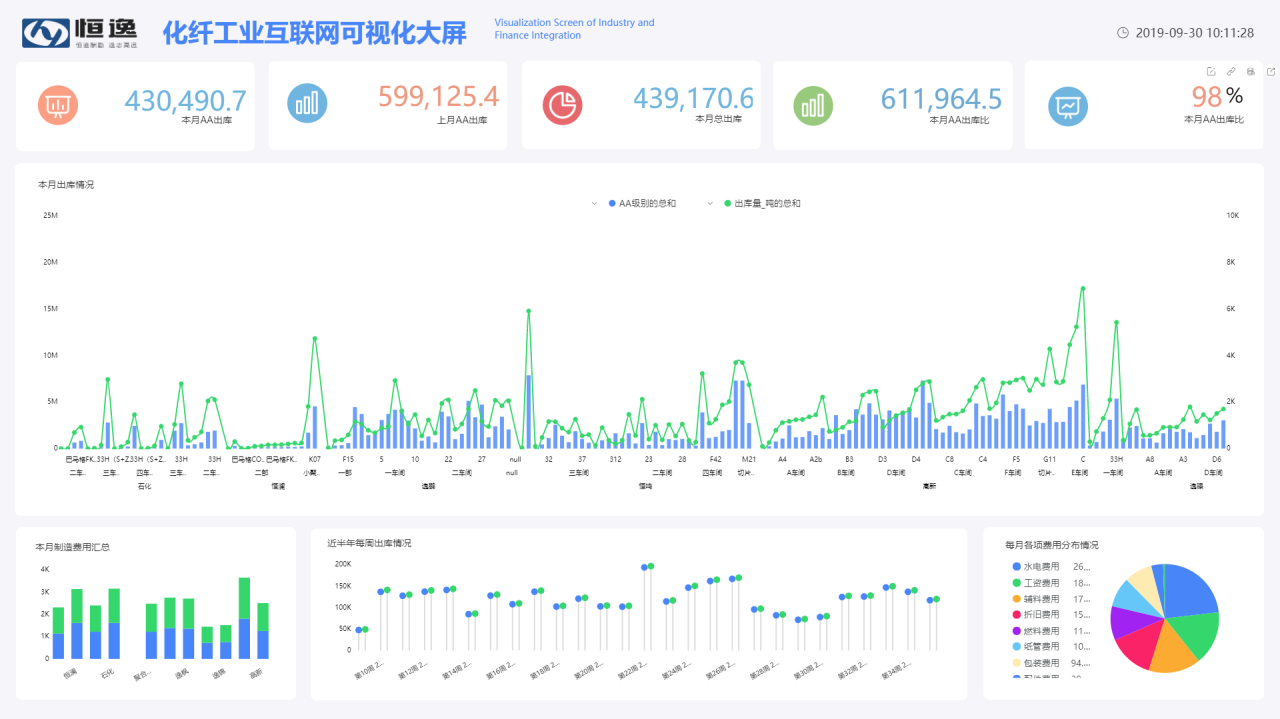Screen dimensions: 1280x719
Task: Click the orange 本月AA出库 stat icon
Action: point(57,104)
